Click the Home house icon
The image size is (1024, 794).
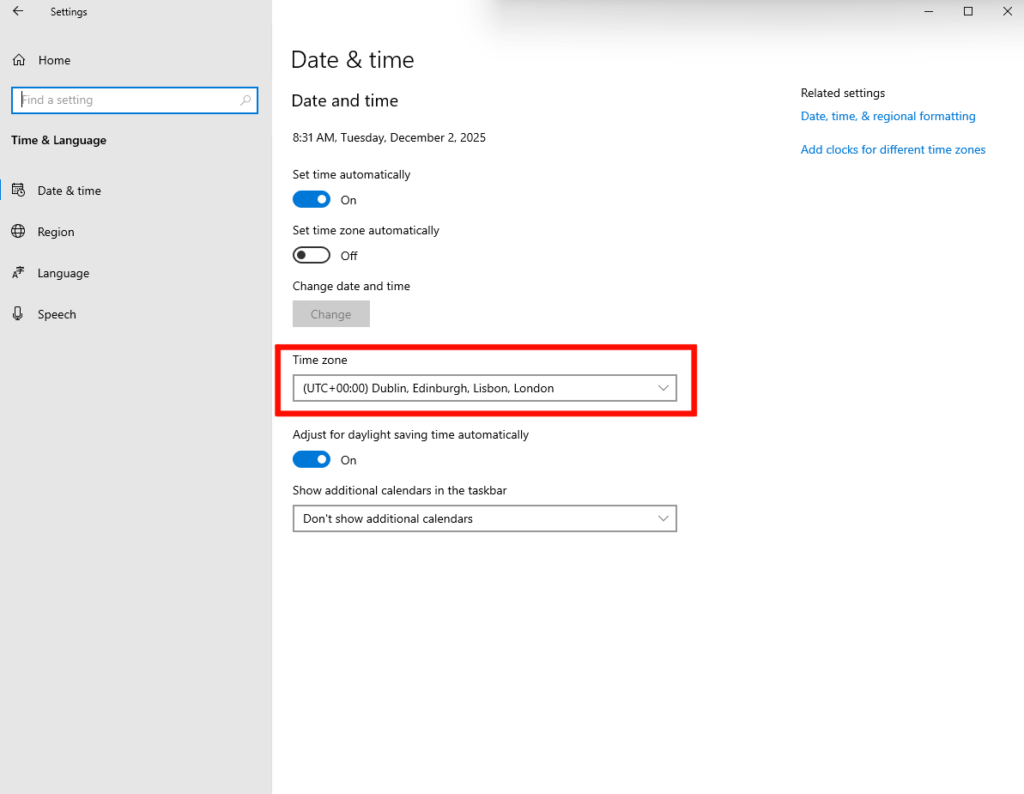click(18, 60)
